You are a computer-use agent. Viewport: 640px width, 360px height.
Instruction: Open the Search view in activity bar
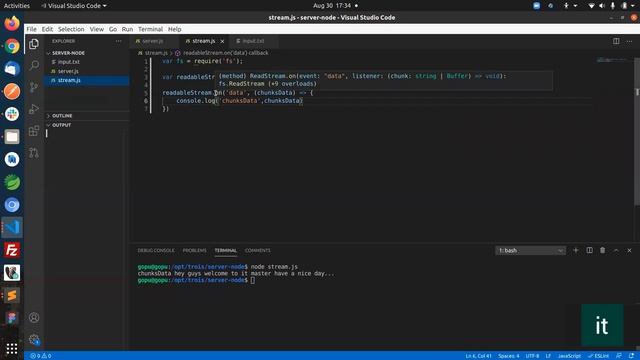(x=34, y=65)
